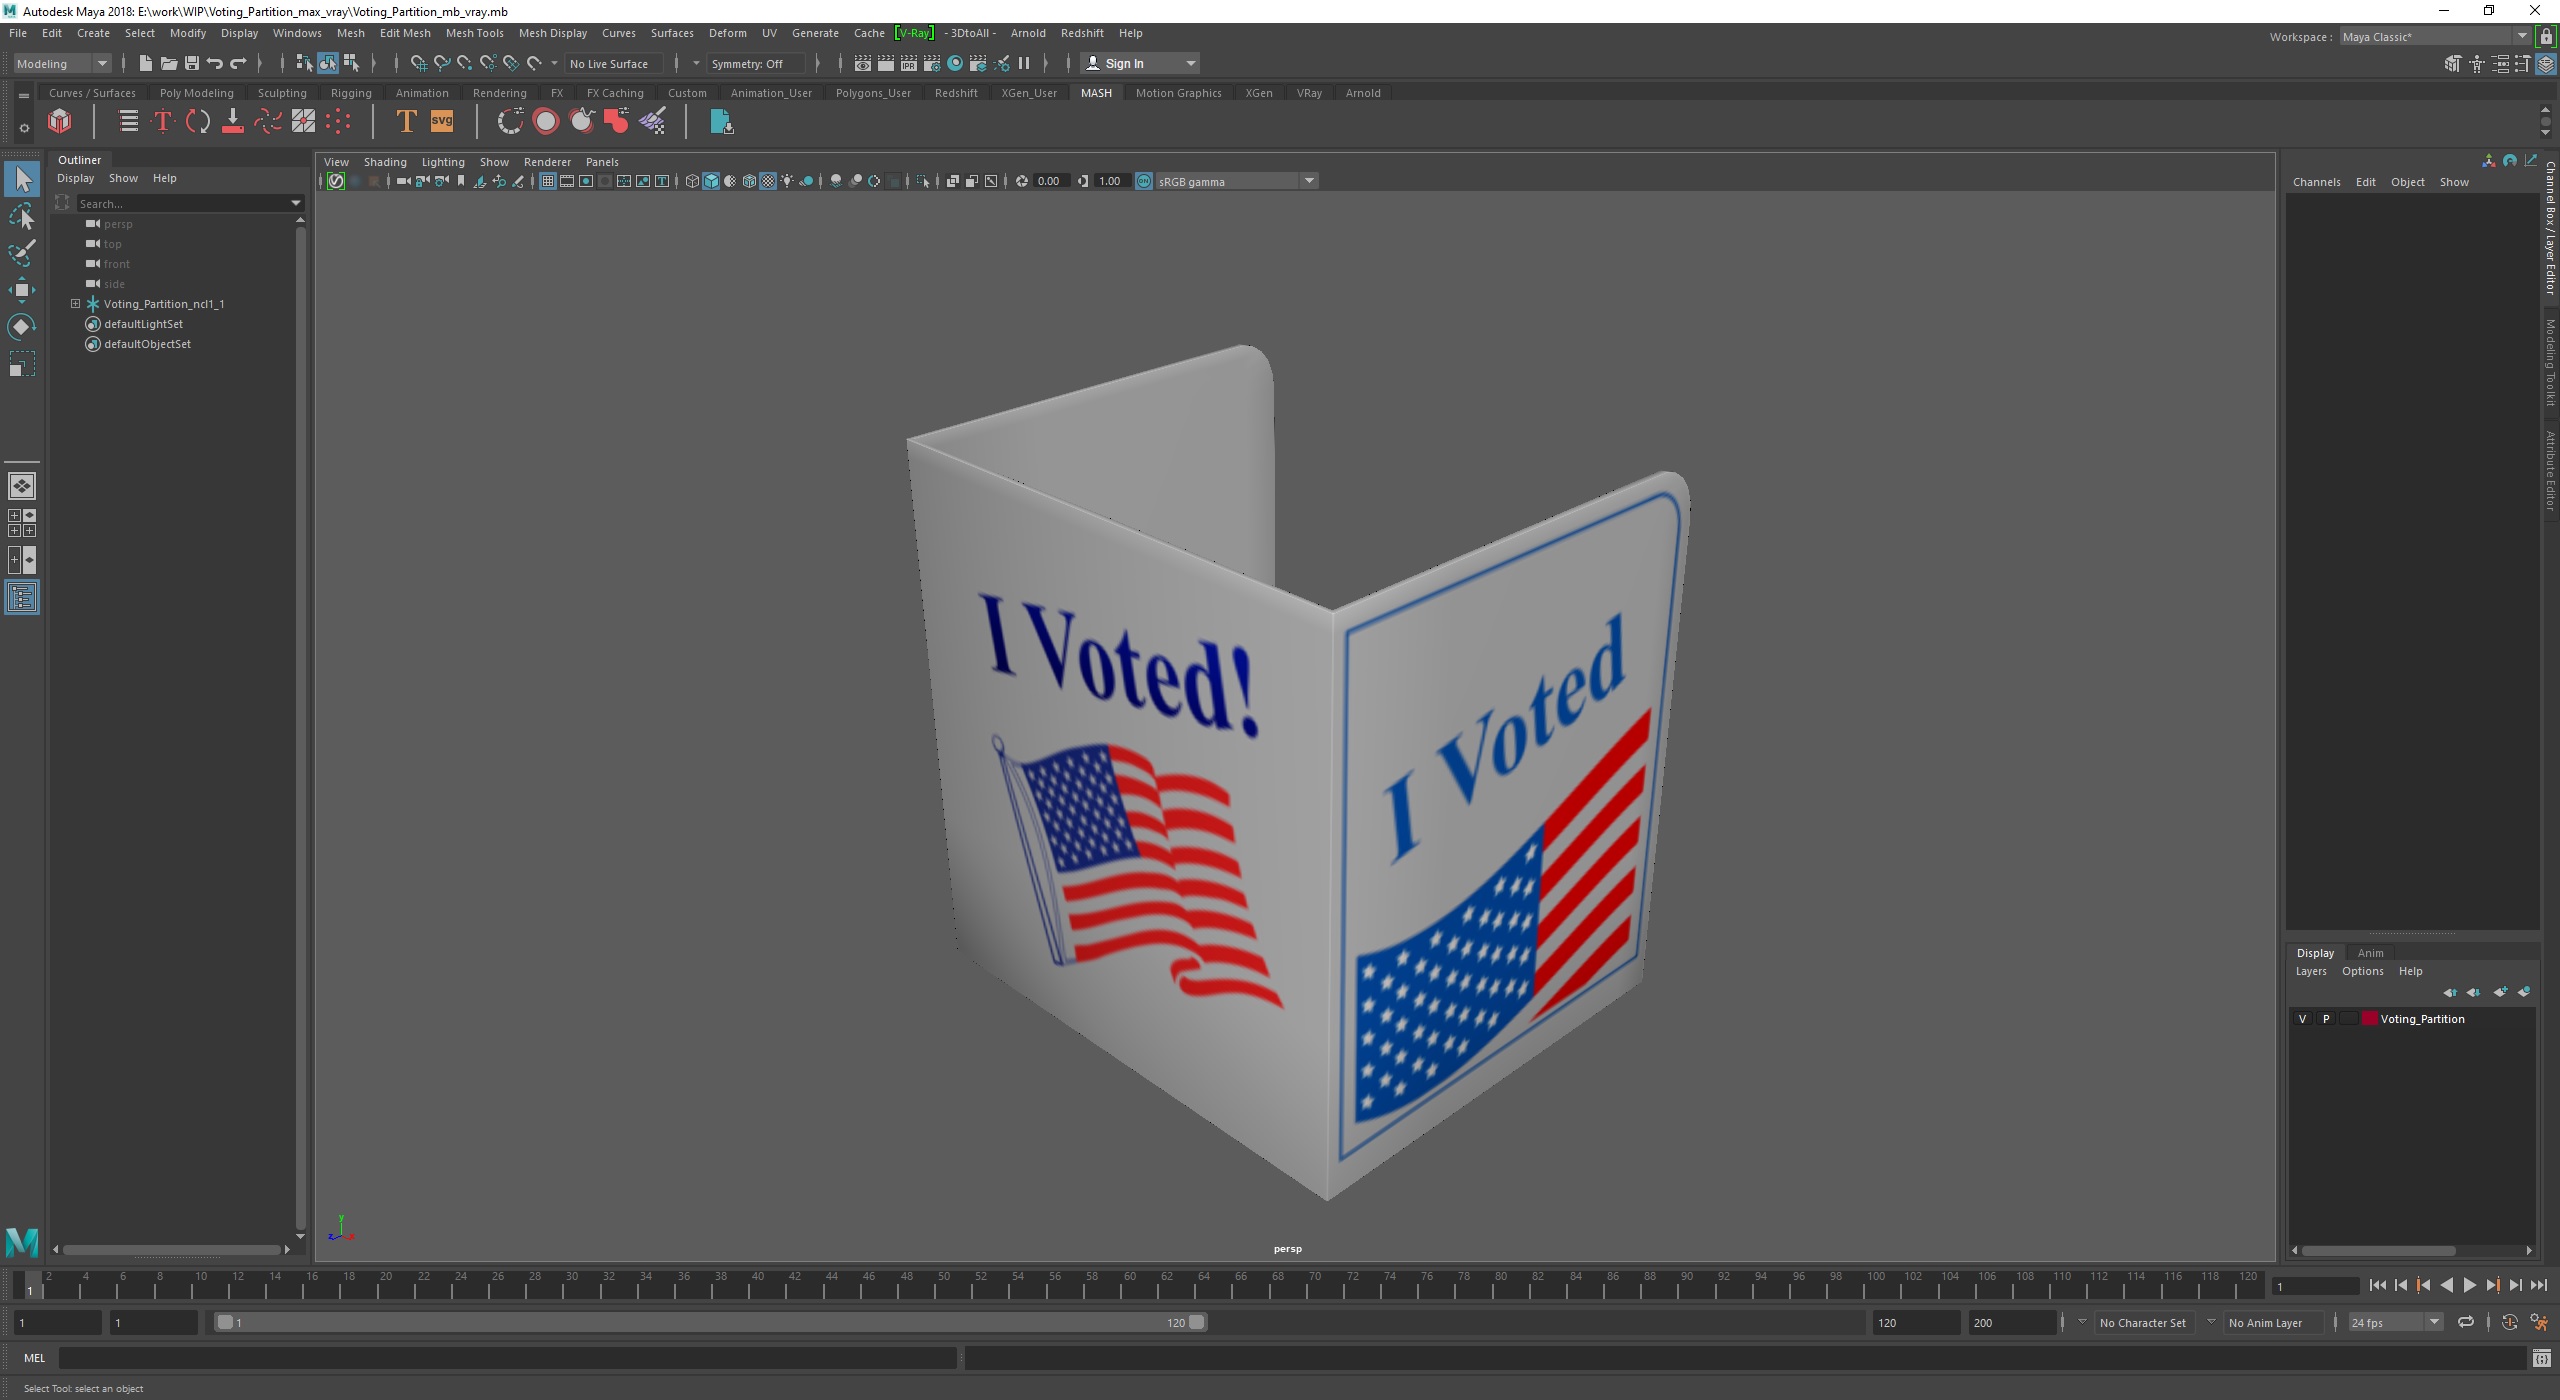The width and height of the screenshot is (2560, 1400).
Task: Open the Outliner Display menu
Action: point(75,178)
